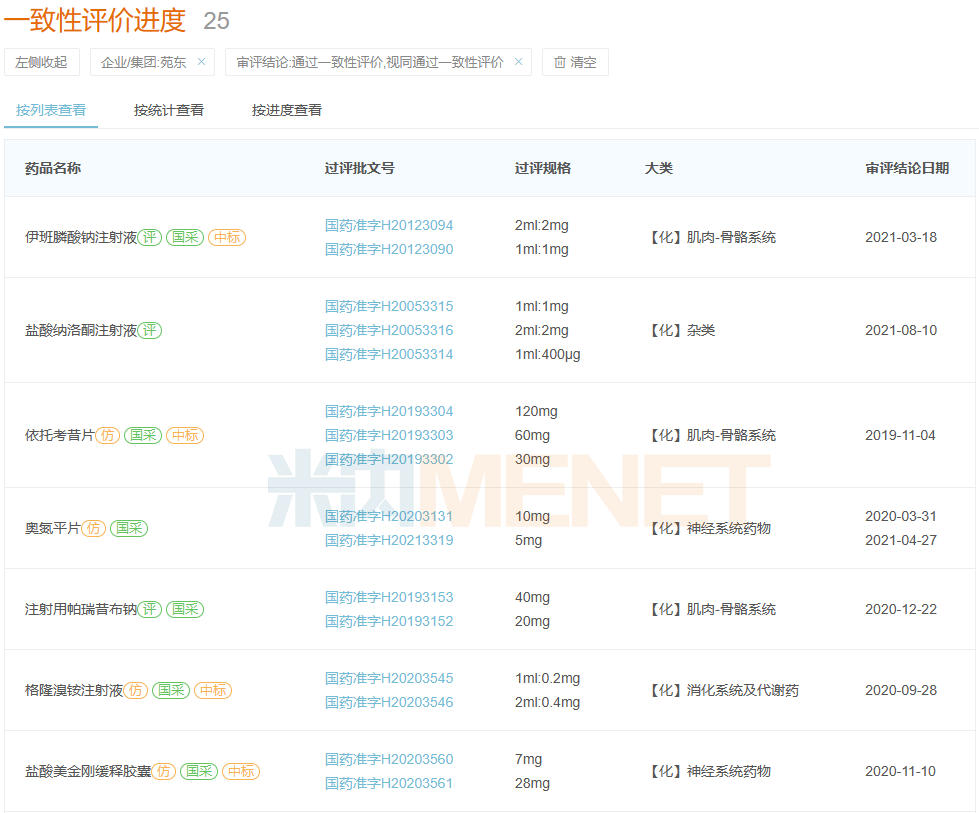Open approval number 国药准字H20193304
Screen dimensions: 979x813
(389, 412)
